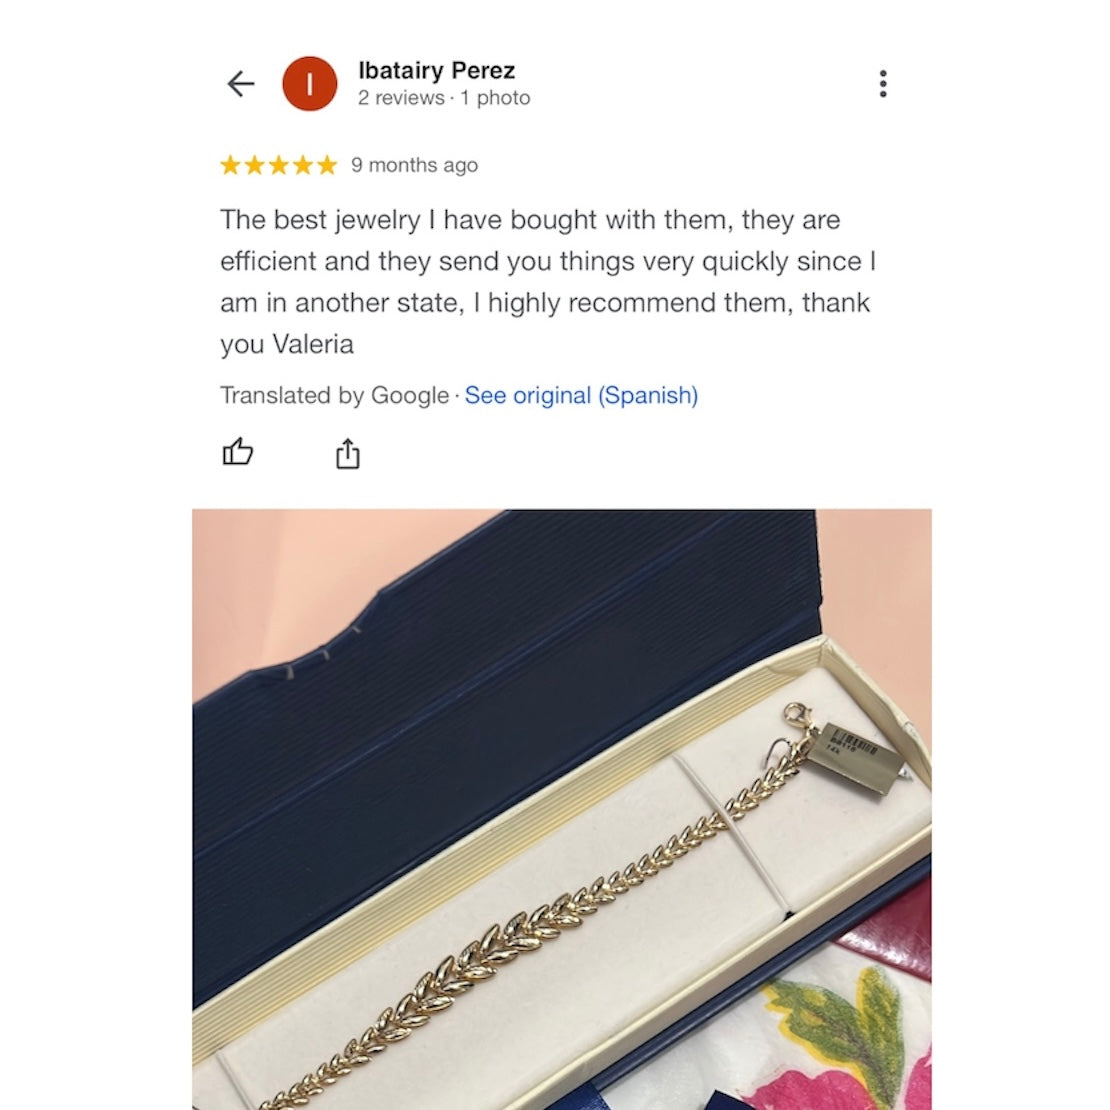The width and height of the screenshot is (1110, 1110).
Task: Click the third gold rating star
Action: (x=279, y=165)
